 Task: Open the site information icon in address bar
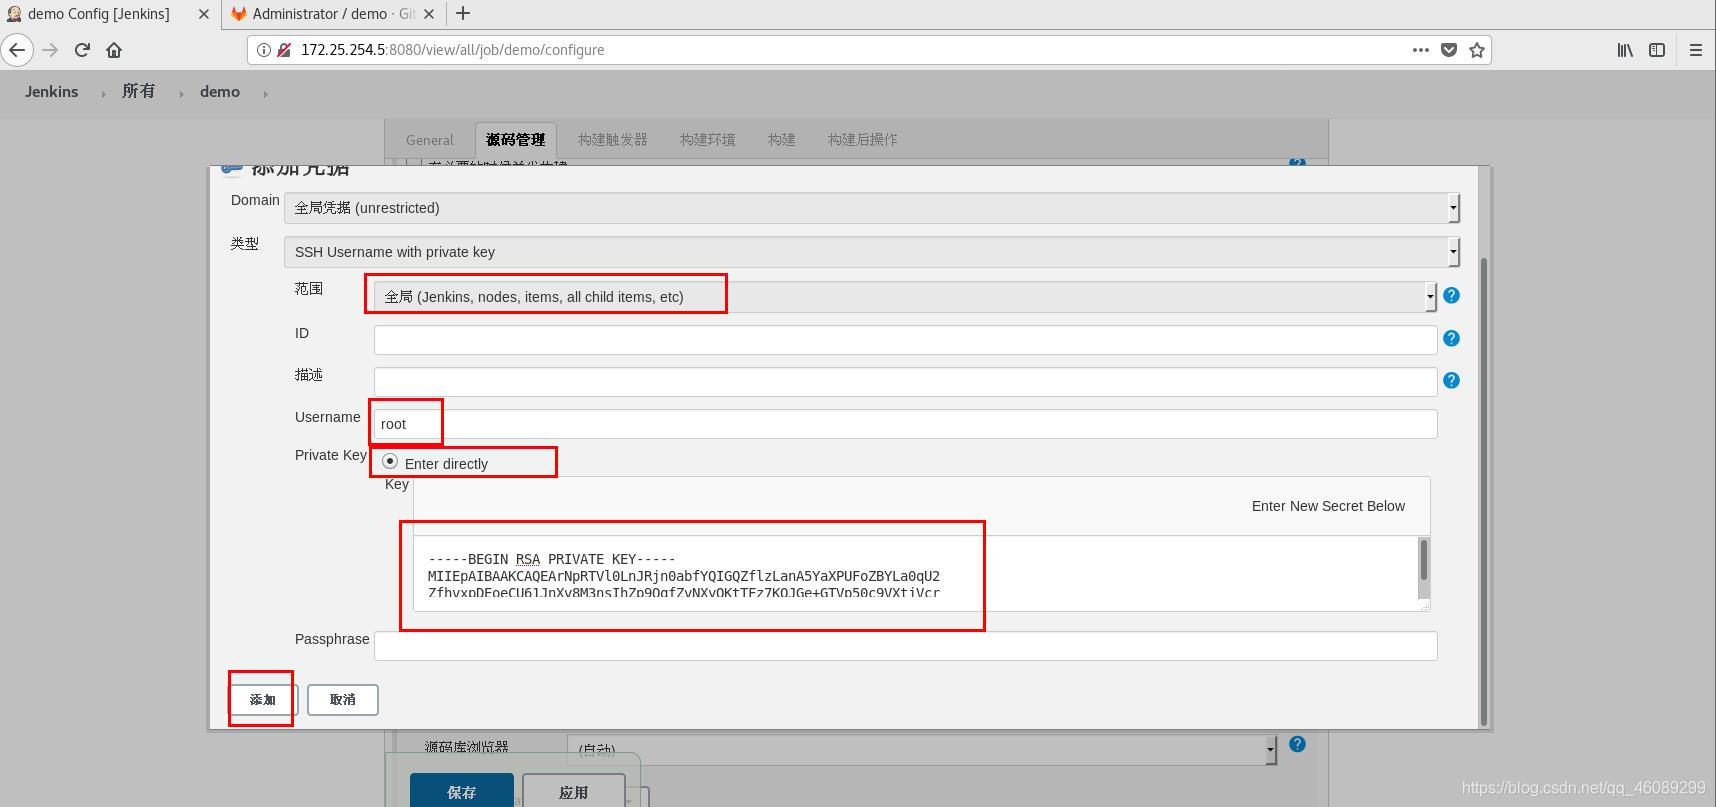tap(264, 50)
